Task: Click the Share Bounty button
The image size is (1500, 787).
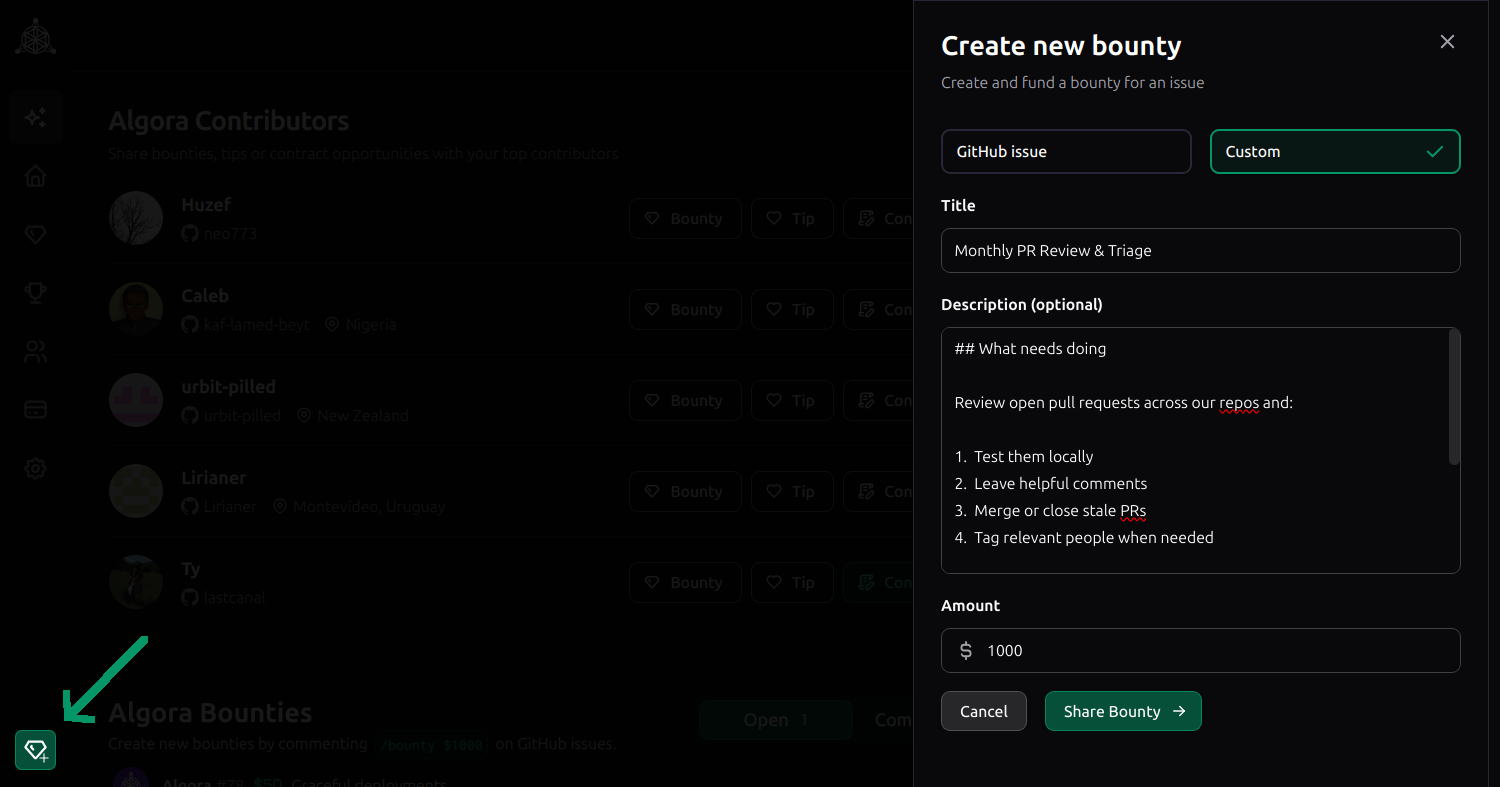Action: pyautogui.click(x=1123, y=711)
